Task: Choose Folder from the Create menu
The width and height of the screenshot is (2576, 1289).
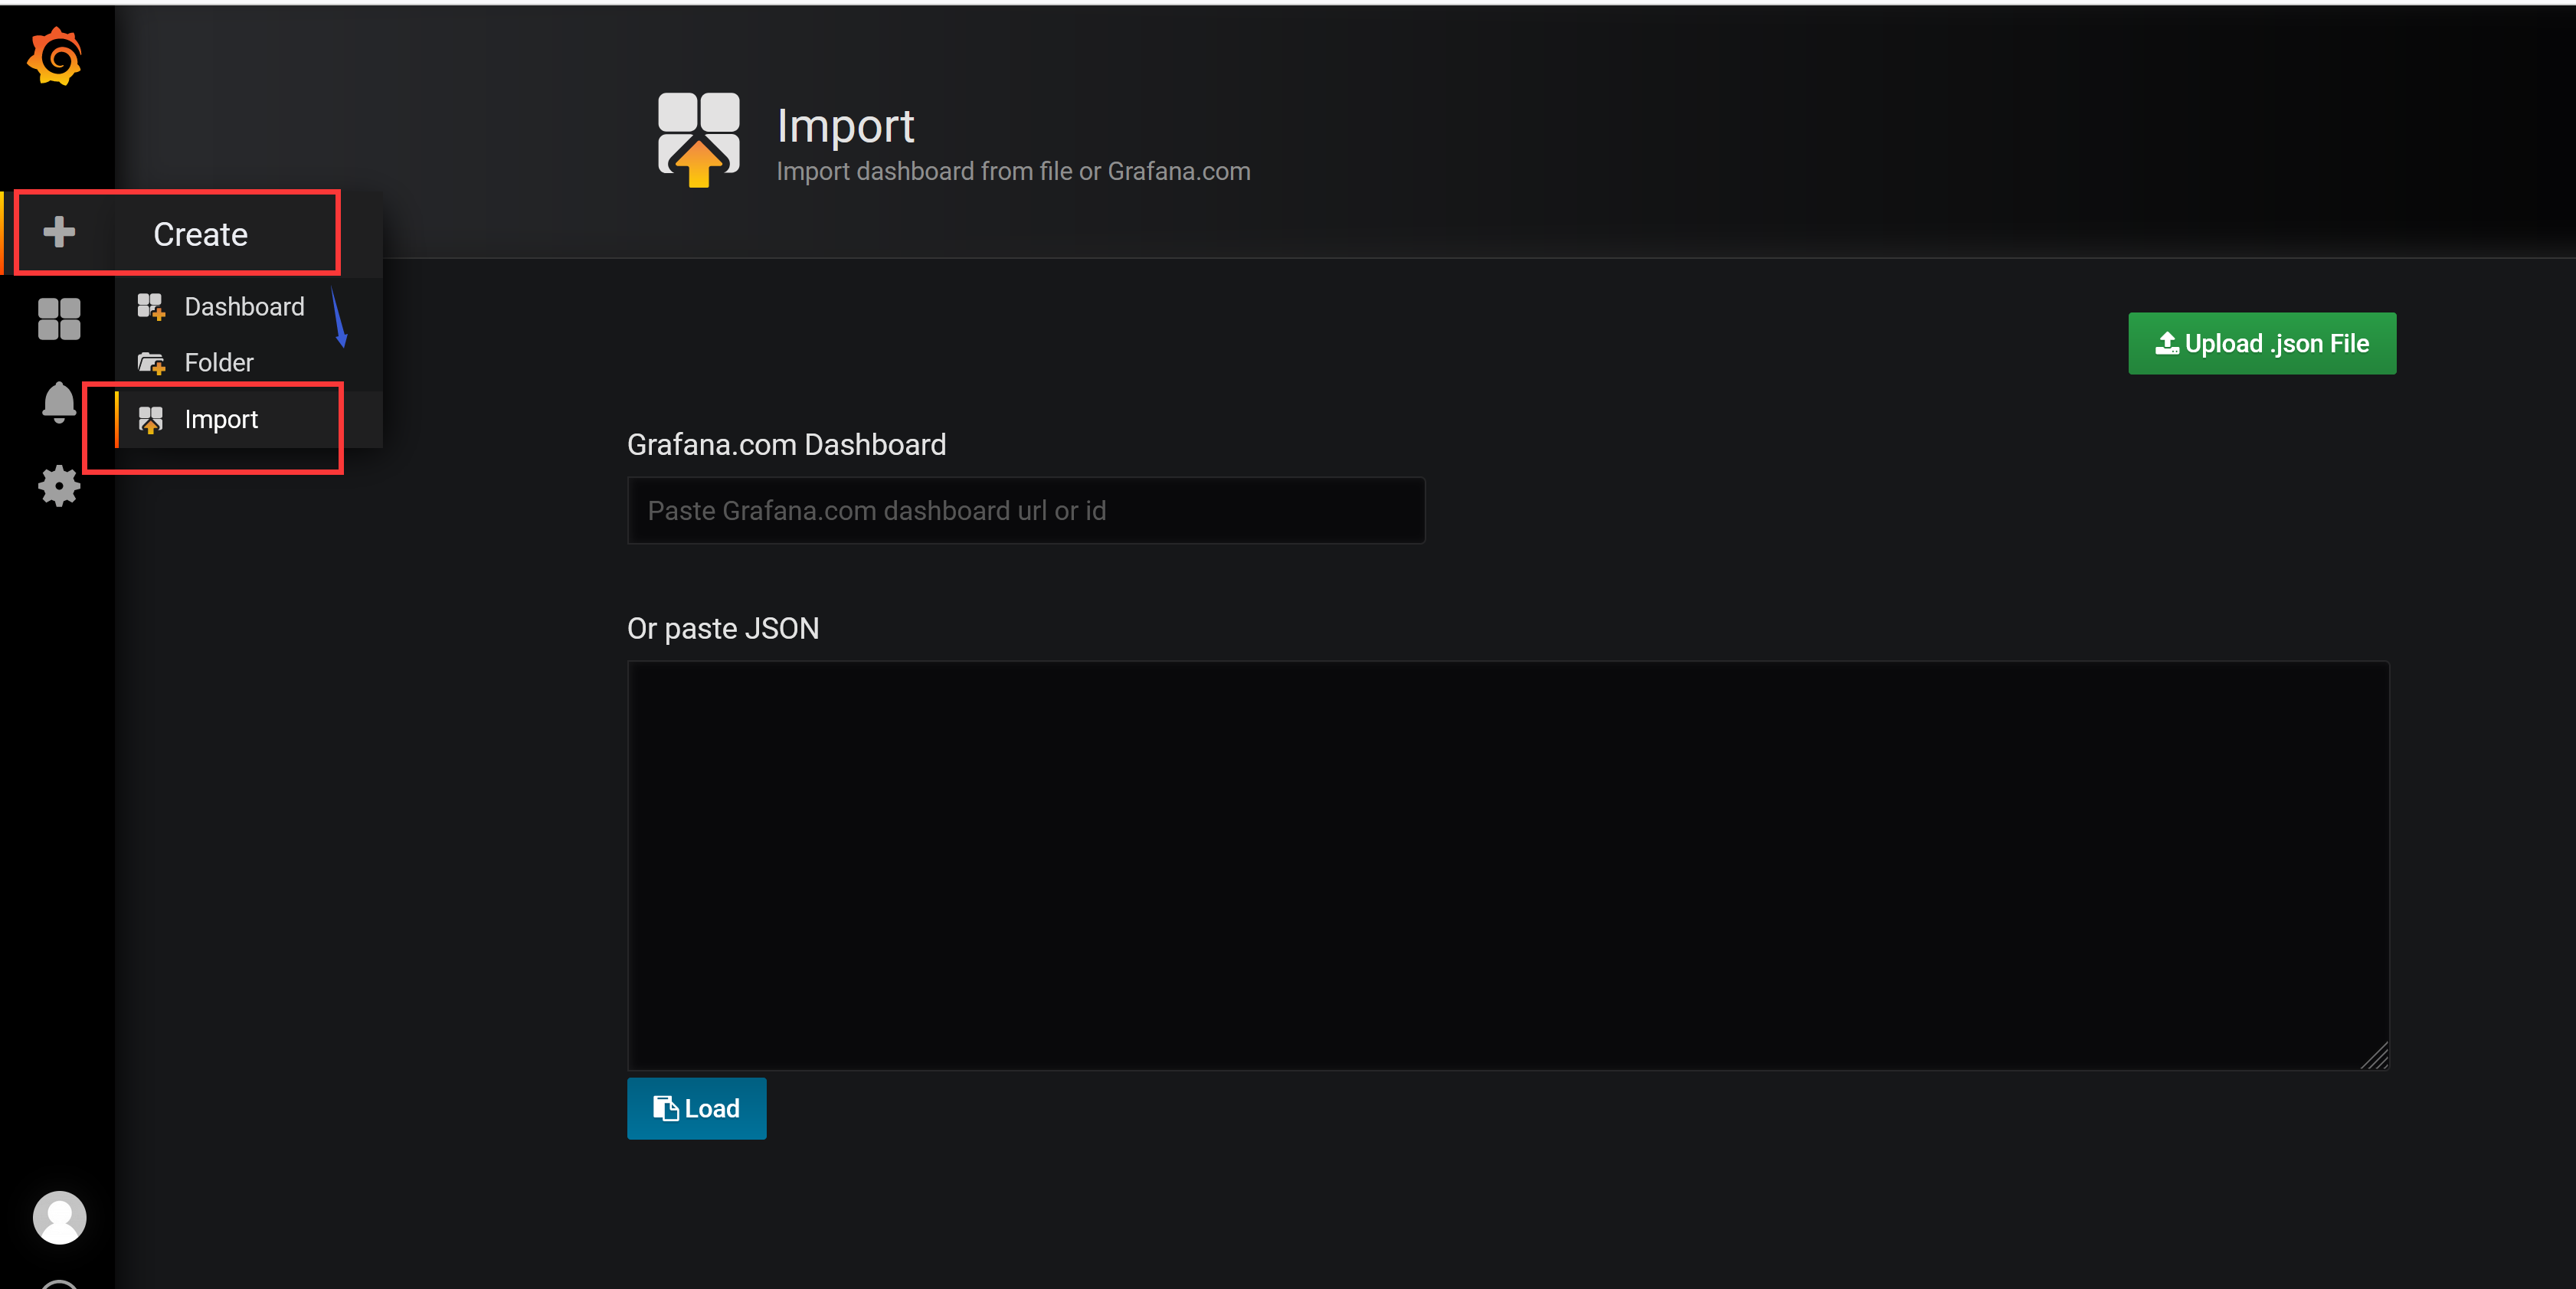Action: (x=219, y=363)
